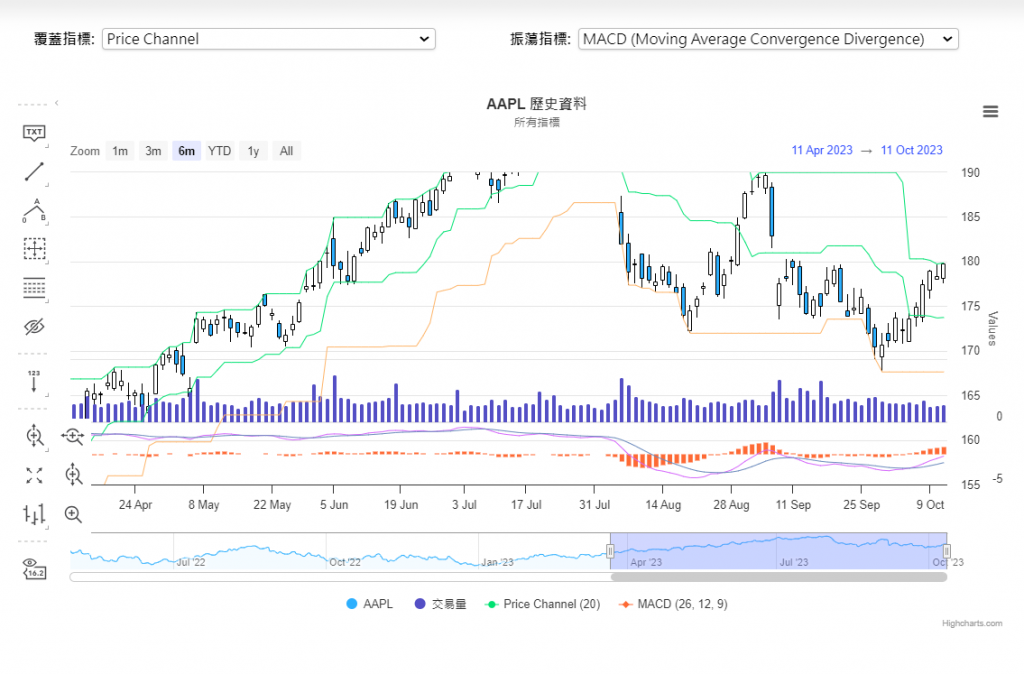Image resolution: width=1024 pixels, height=674 pixels.
Task: Click the navigator left range handle
Action: click(x=610, y=551)
